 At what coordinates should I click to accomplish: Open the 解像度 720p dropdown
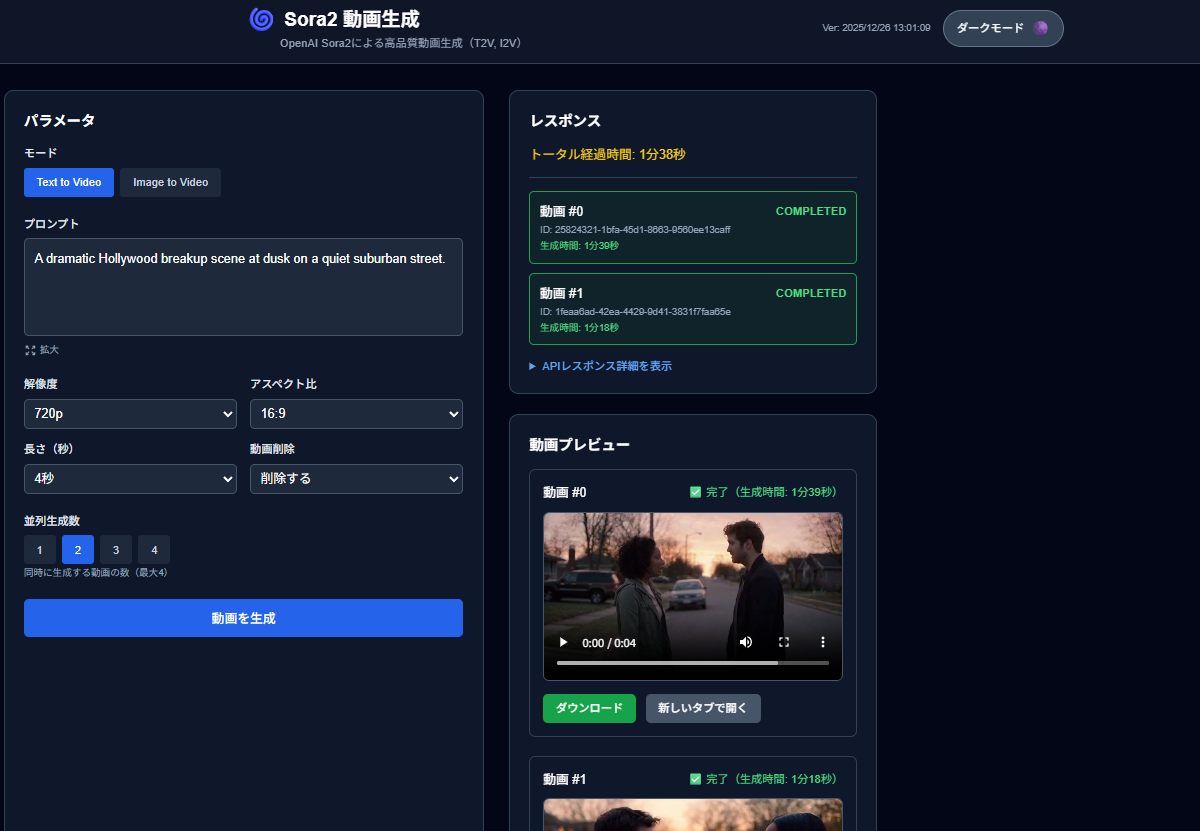coord(130,414)
